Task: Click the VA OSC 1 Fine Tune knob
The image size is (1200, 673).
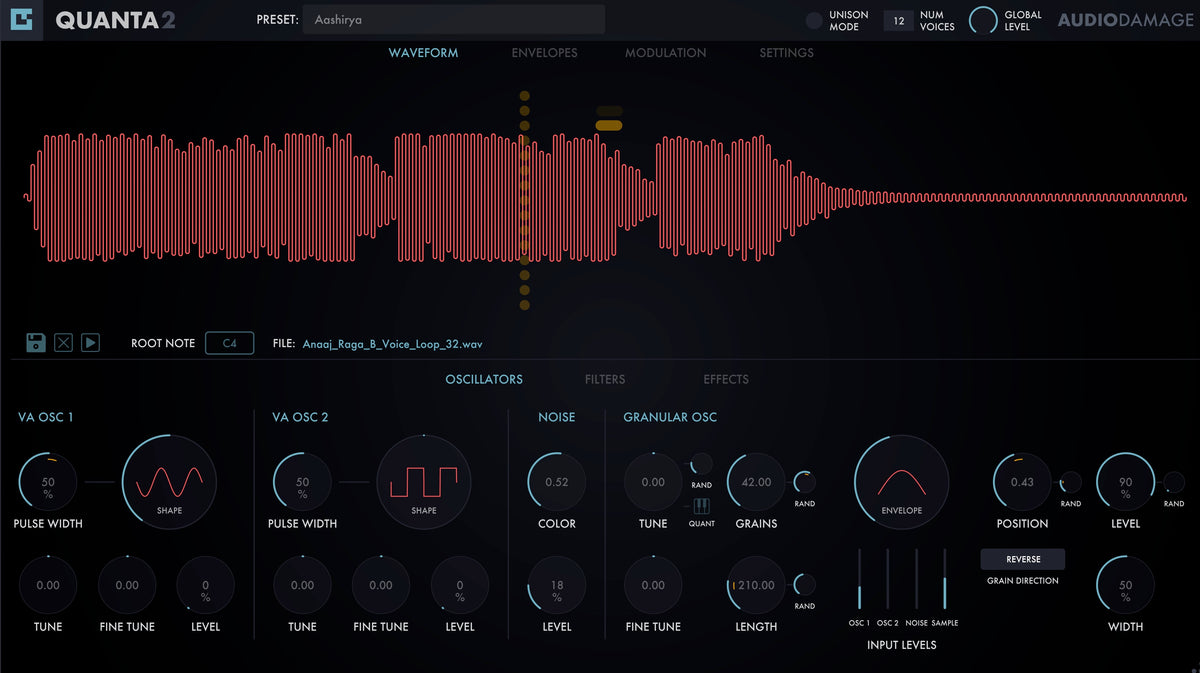Action: pyautogui.click(x=127, y=585)
